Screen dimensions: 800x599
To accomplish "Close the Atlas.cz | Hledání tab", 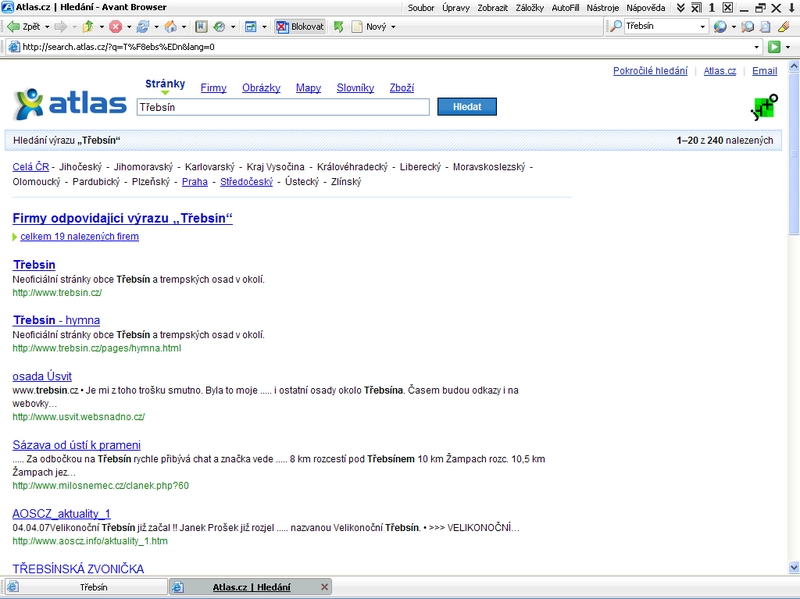I will [x=324, y=587].
